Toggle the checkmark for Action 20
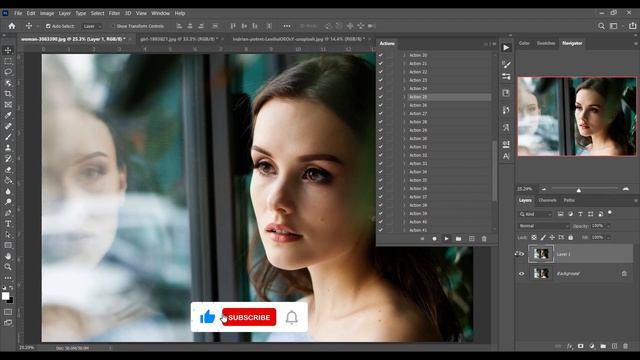 pos(381,55)
